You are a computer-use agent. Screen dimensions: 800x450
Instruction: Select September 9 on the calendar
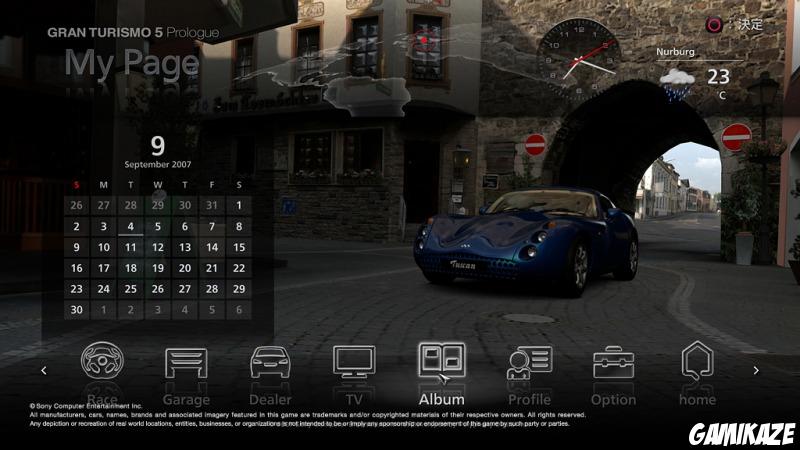[x=77, y=247]
